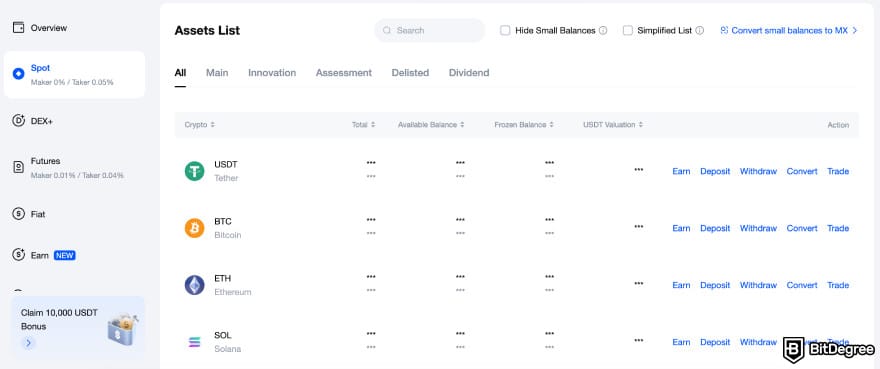The width and height of the screenshot is (880, 369).
Task: Click hidden USDT Valuation for BTC row
Action: 639,226
